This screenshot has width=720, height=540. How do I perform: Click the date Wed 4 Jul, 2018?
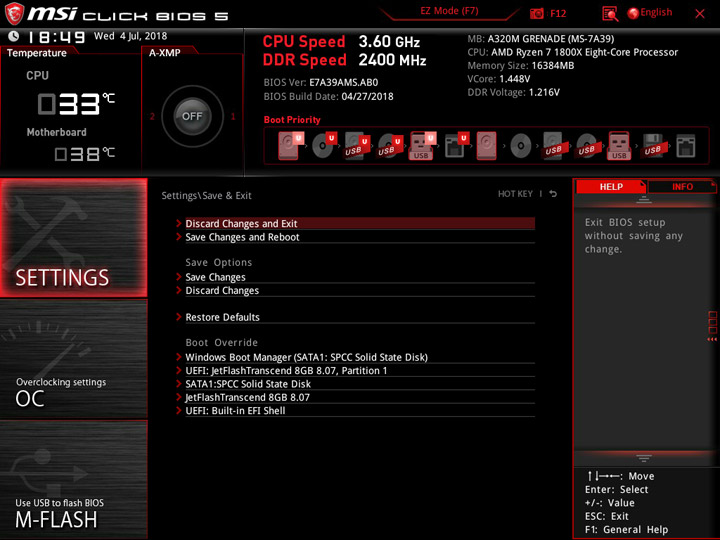point(130,36)
